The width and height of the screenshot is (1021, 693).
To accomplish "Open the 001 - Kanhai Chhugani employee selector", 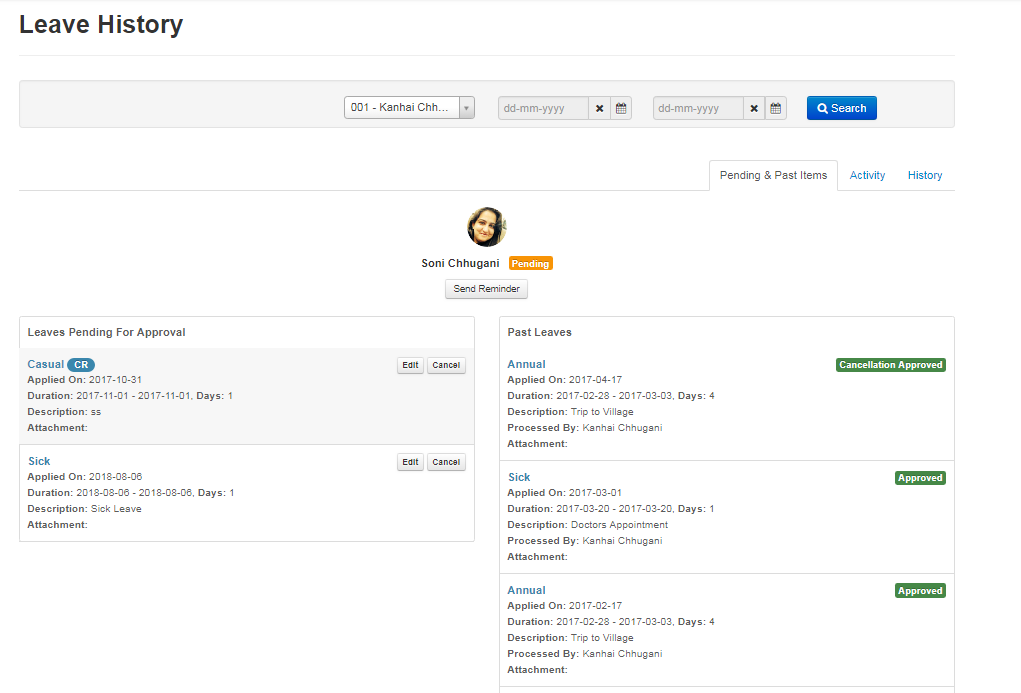I will point(401,108).
